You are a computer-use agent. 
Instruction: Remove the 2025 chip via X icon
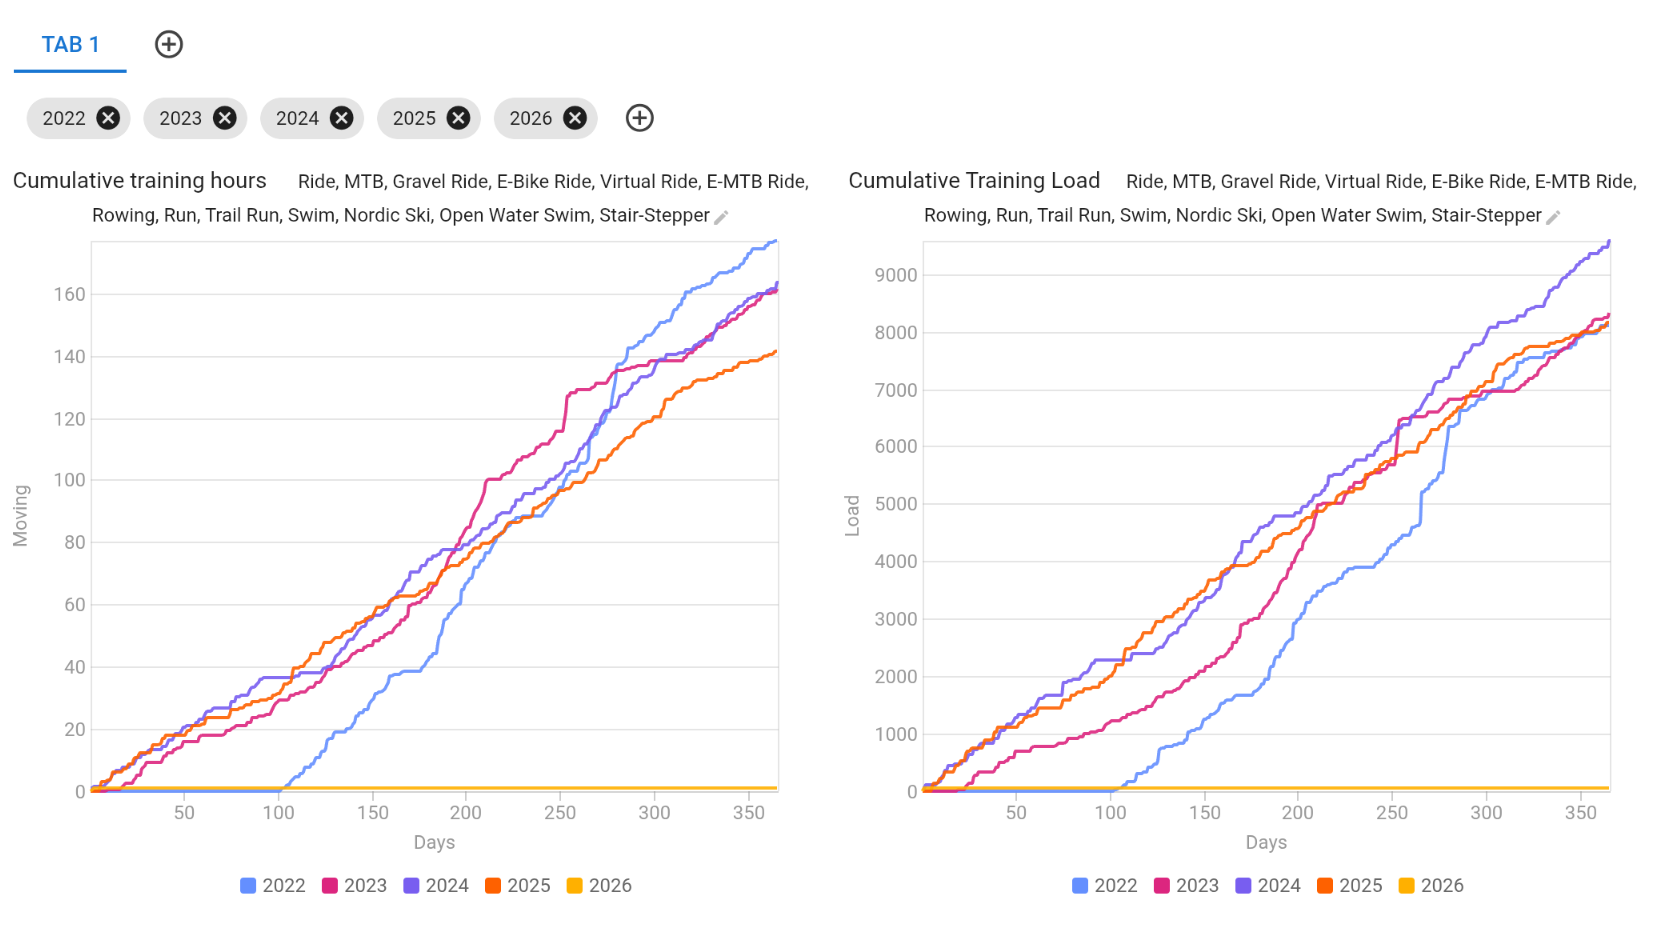(458, 118)
